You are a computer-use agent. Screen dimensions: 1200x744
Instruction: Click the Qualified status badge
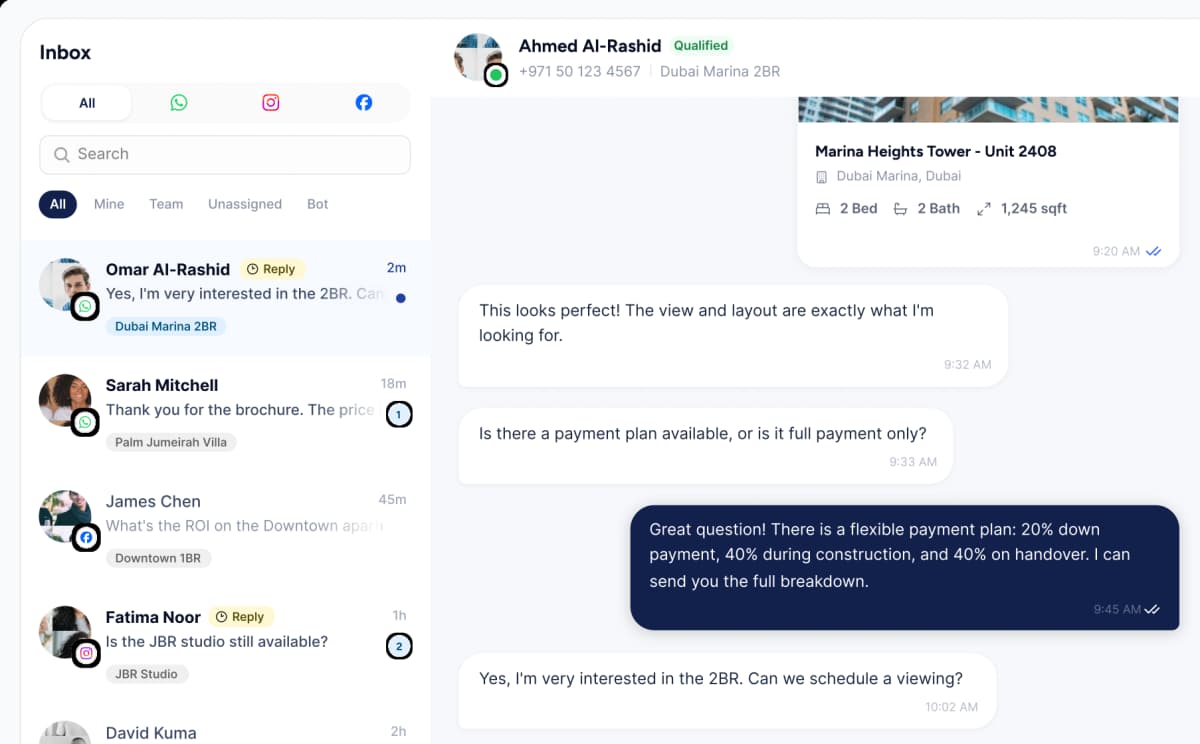pos(701,45)
